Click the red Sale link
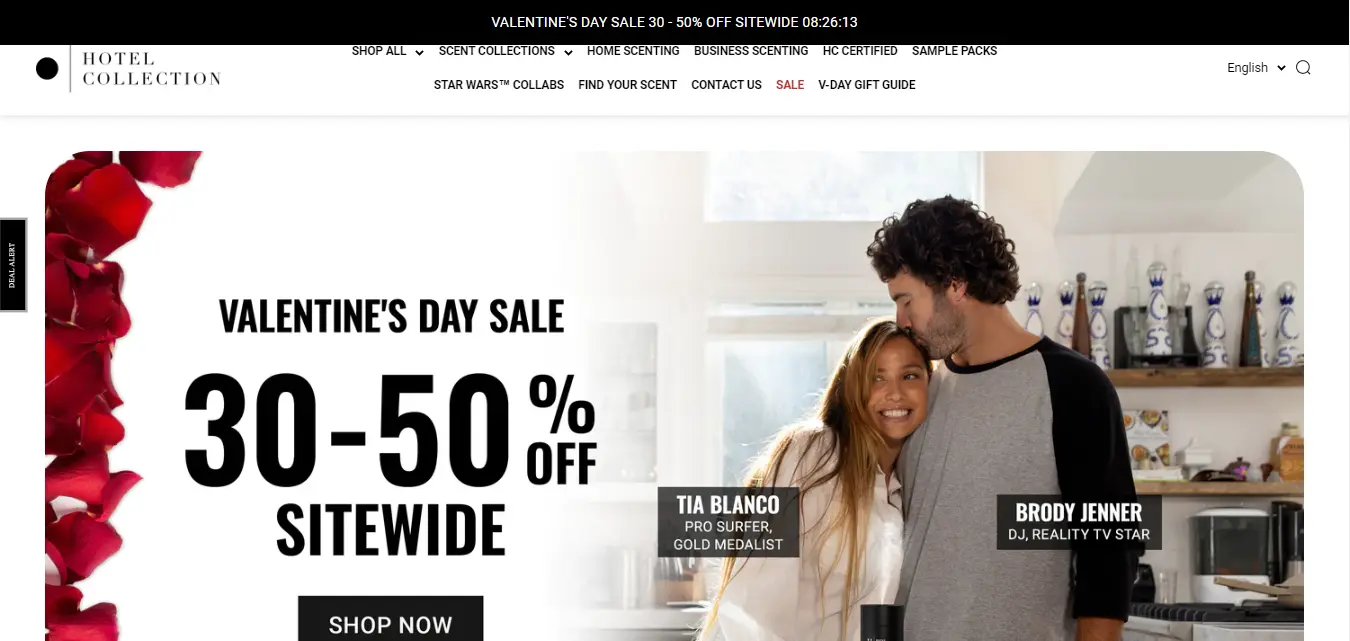The width and height of the screenshot is (1350, 641). click(x=790, y=85)
